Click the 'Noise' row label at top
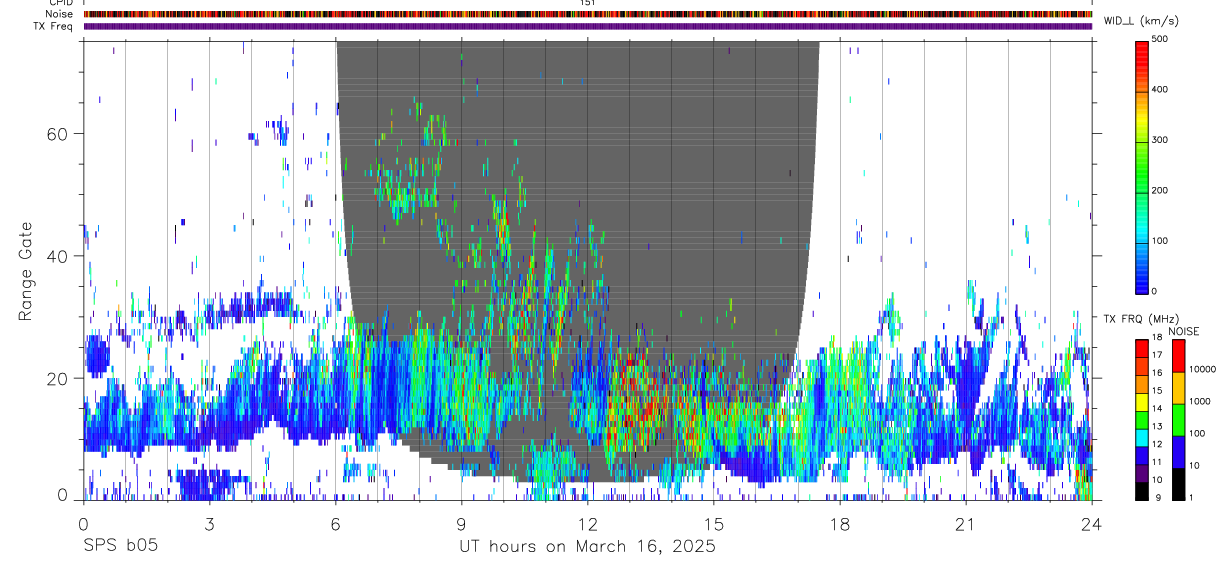 (x=60, y=14)
